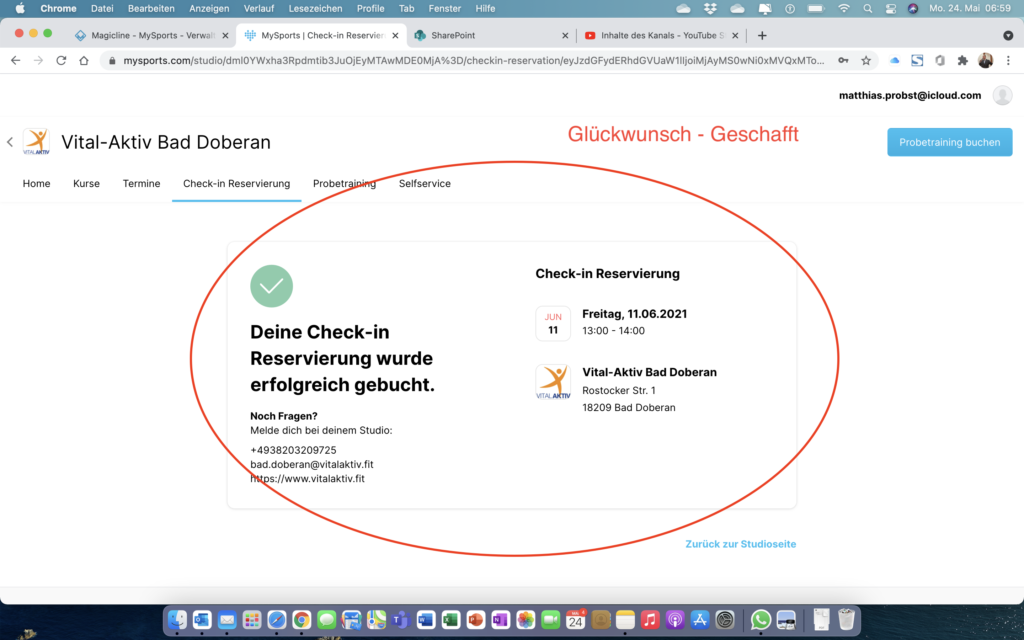Open the https://www.vitalaktiv.fit website link
The height and width of the screenshot is (640, 1024).
(307, 479)
